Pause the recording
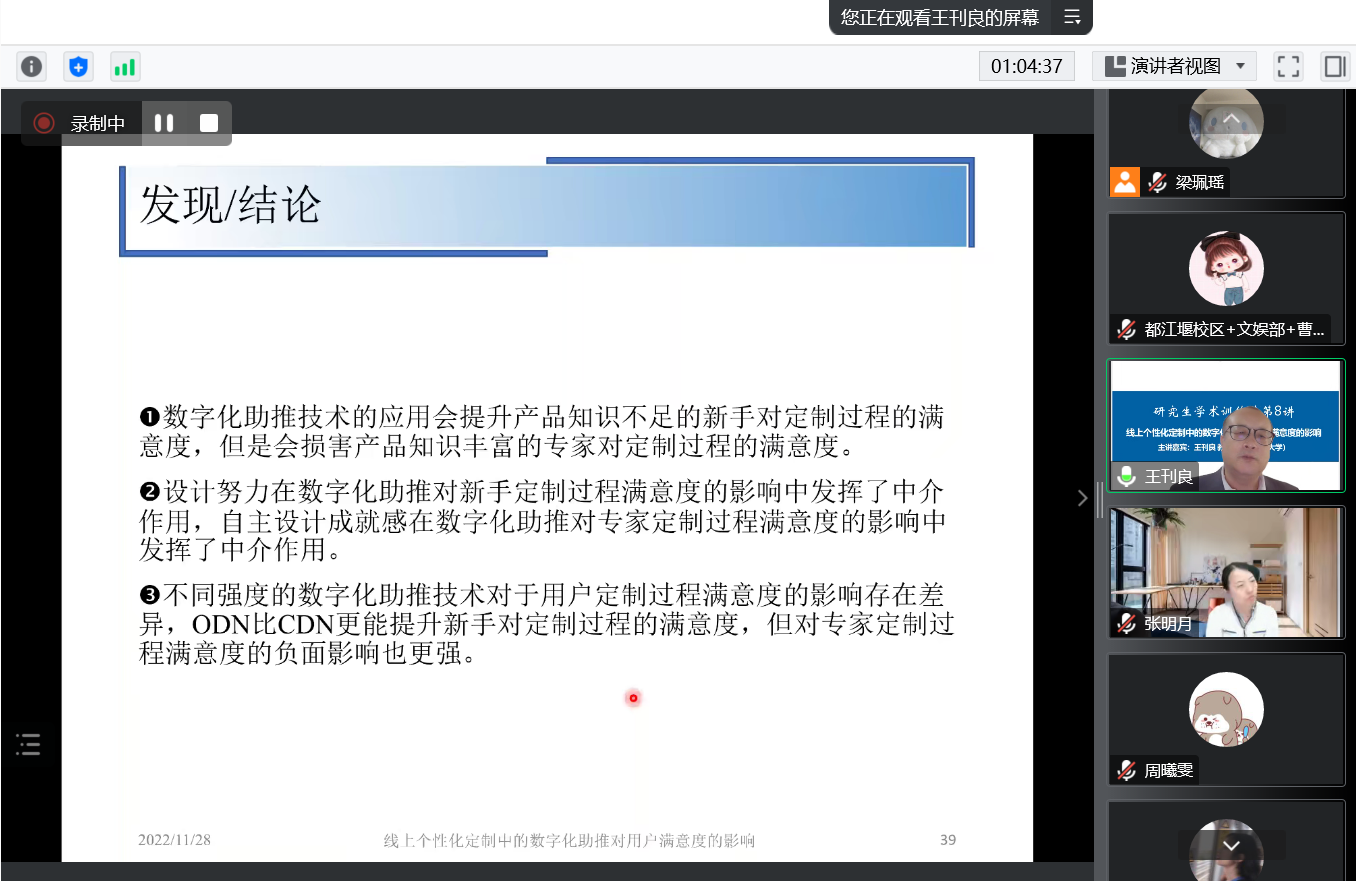1356x881 pixels. click(x=164, y=123)
